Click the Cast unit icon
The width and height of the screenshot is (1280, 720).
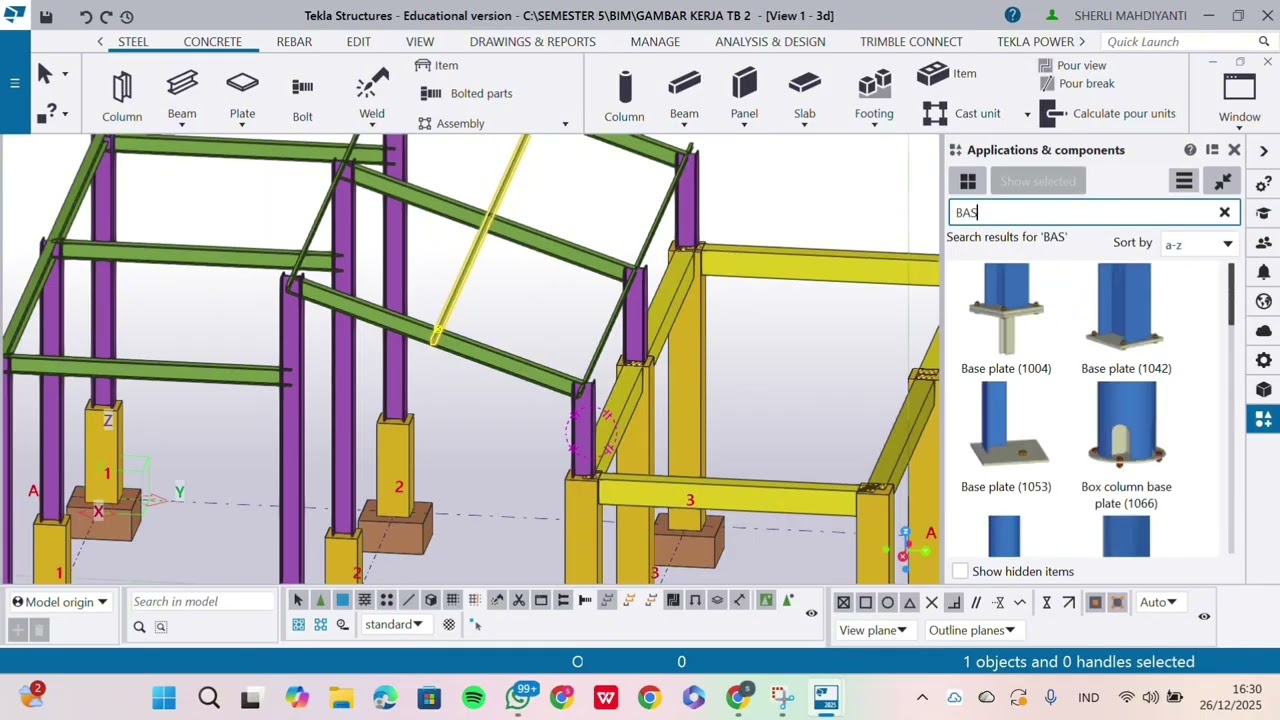point(934,113)
